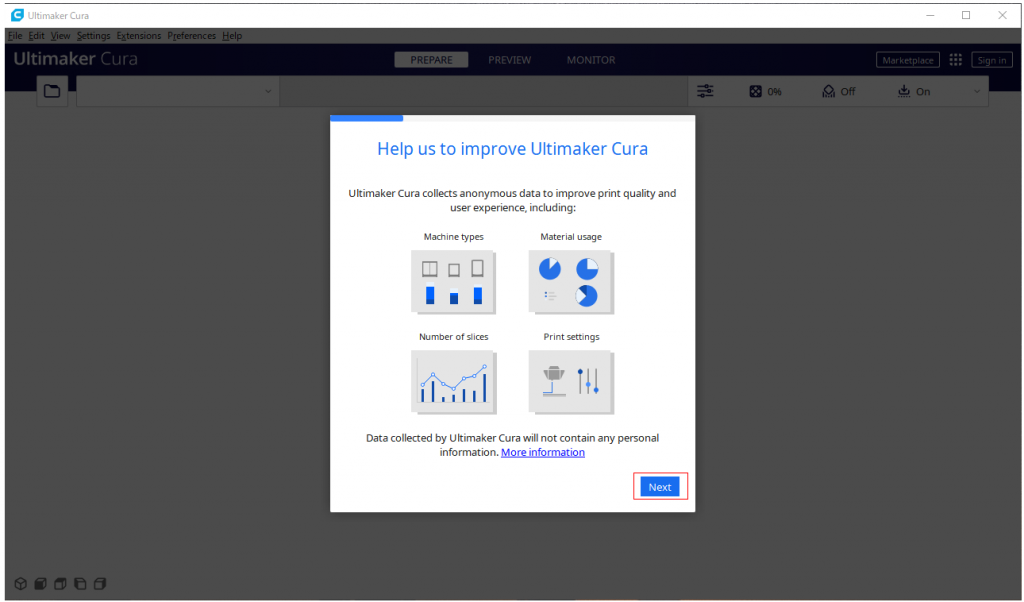The width and height of the screenshot is (1024, 602).
Task: Click the Ultimaker Cura title bar logo icon
Action: (x=17, y=15)
